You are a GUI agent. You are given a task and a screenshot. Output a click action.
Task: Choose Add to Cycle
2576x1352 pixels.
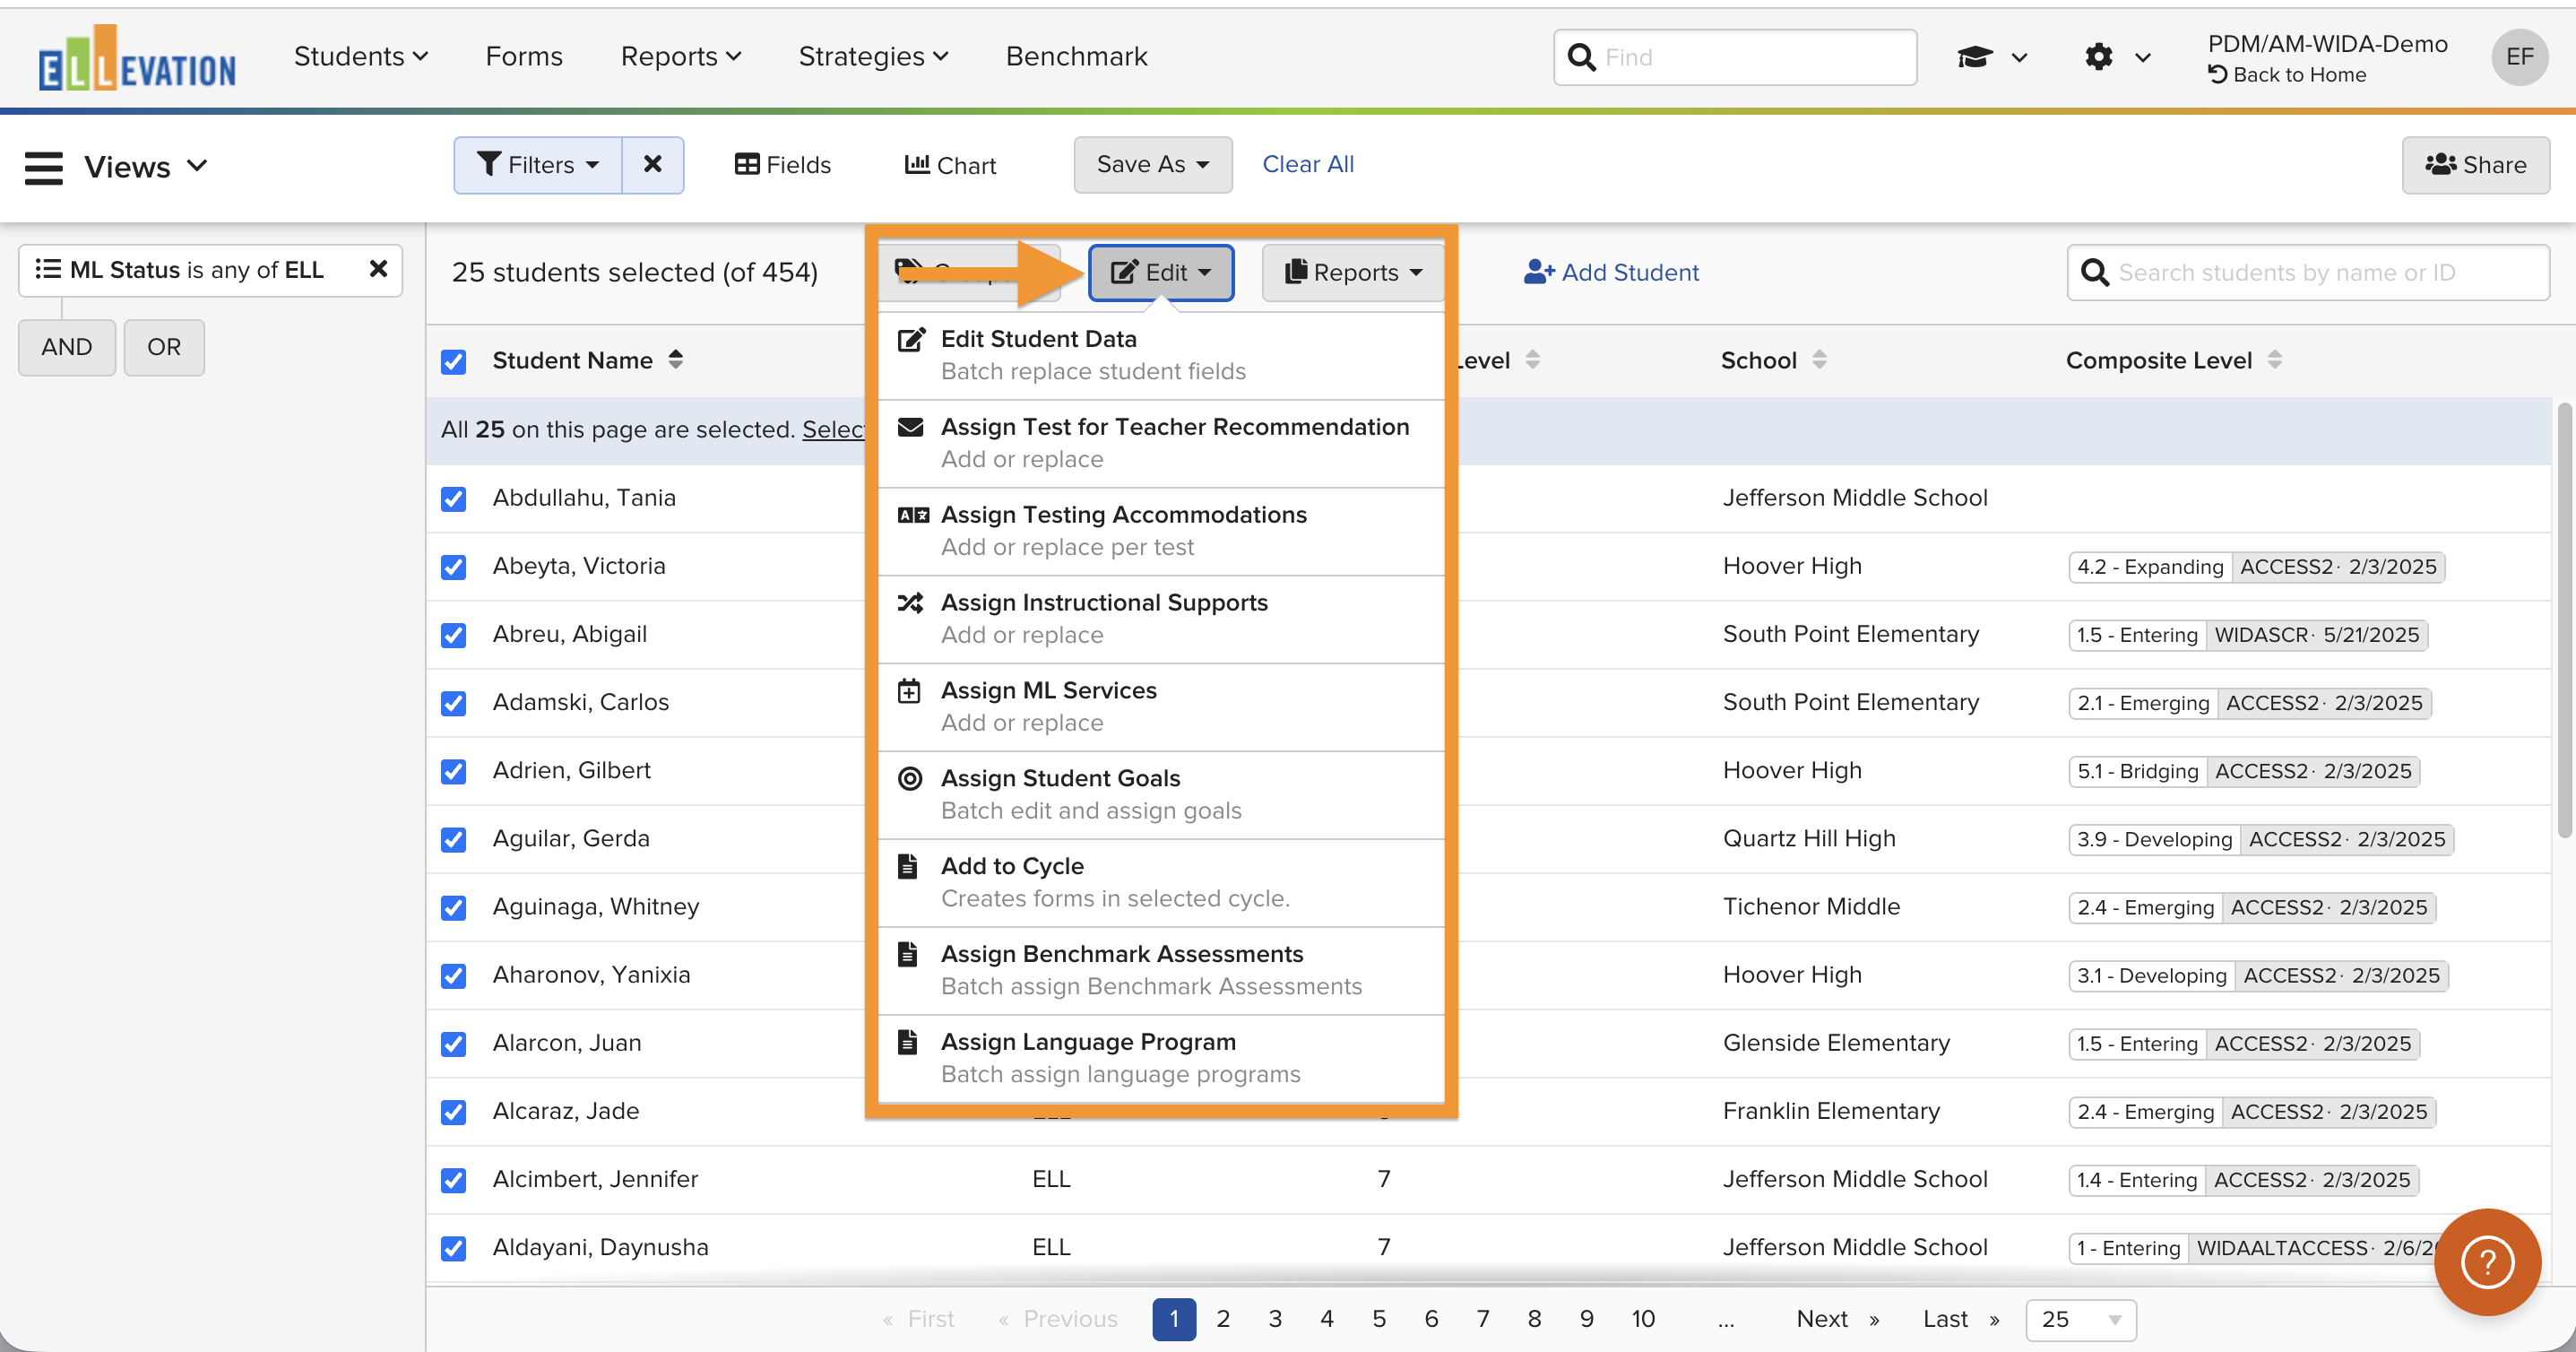coord(1161,883)
